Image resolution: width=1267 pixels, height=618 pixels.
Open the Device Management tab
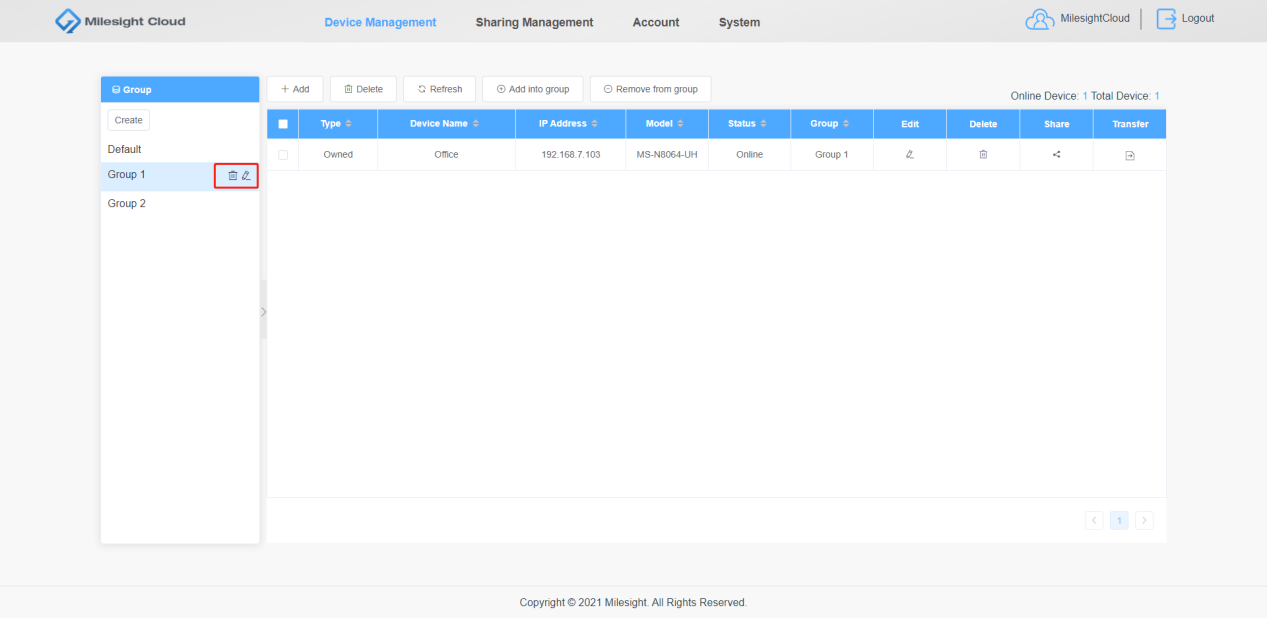(x=380, y=22)
